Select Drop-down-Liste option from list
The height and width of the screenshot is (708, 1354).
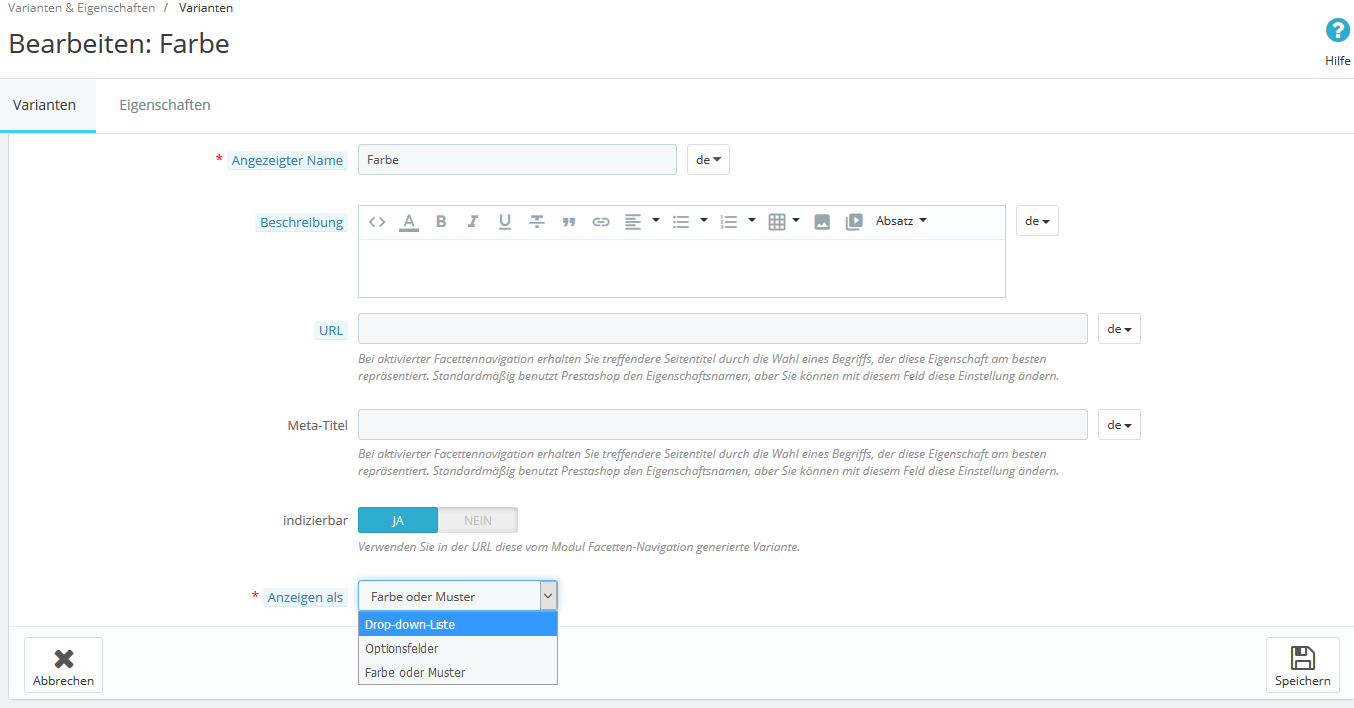coord(458,624)
